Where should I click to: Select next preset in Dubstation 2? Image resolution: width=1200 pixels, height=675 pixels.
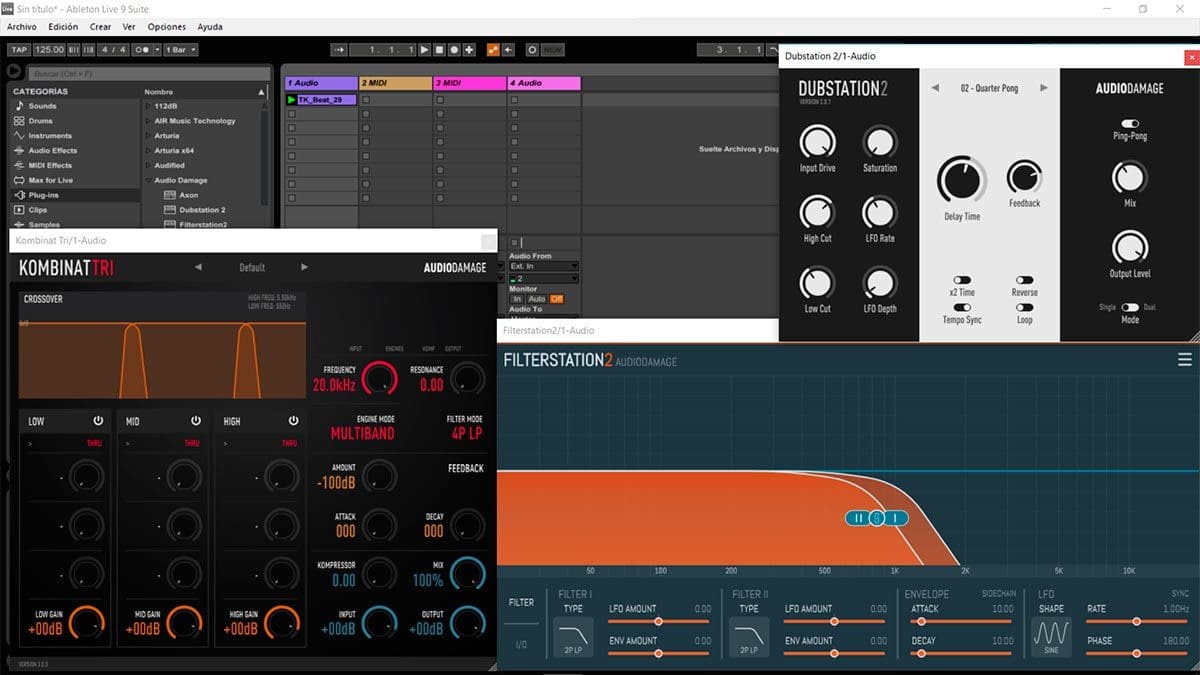pos(1043,88)
